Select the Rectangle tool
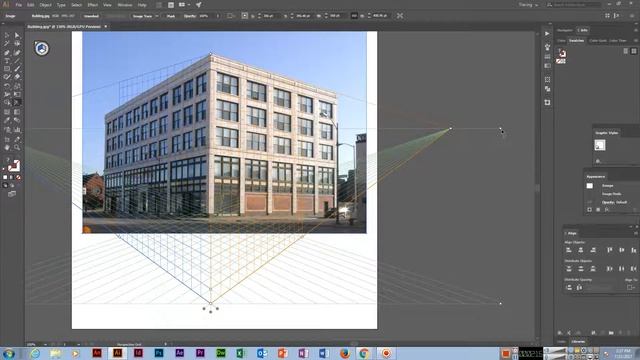This screenshot has width=640, height=360. click(7, 69)
